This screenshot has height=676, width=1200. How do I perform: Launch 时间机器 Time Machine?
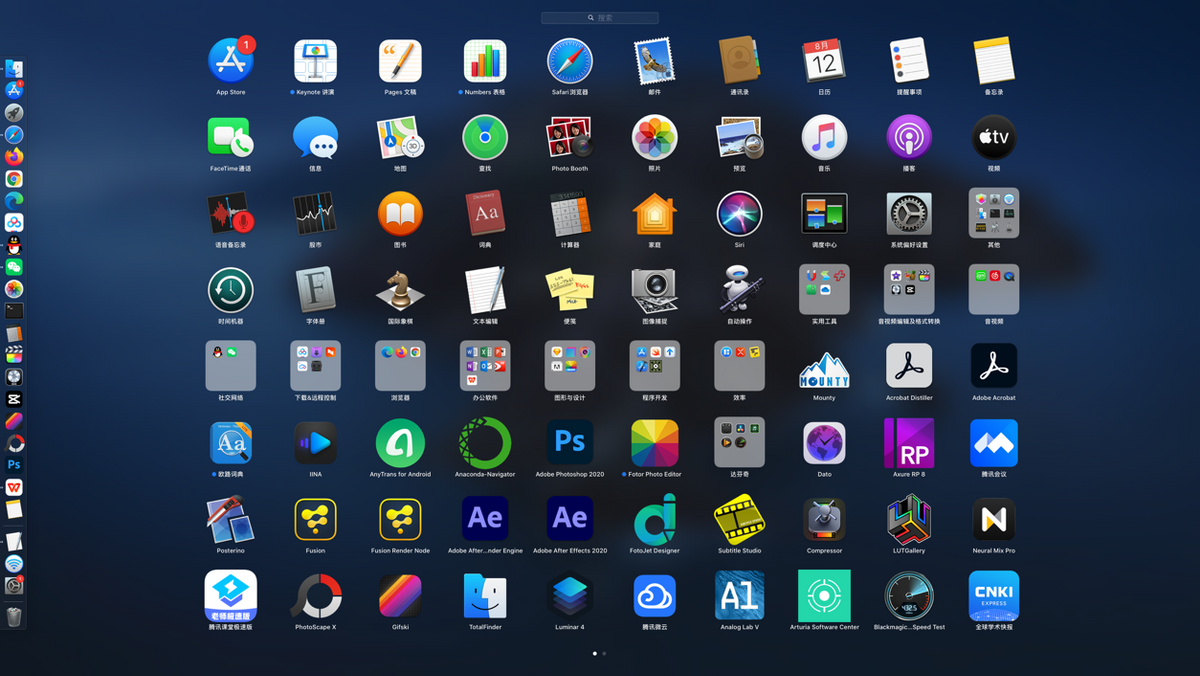pos(230,290)
